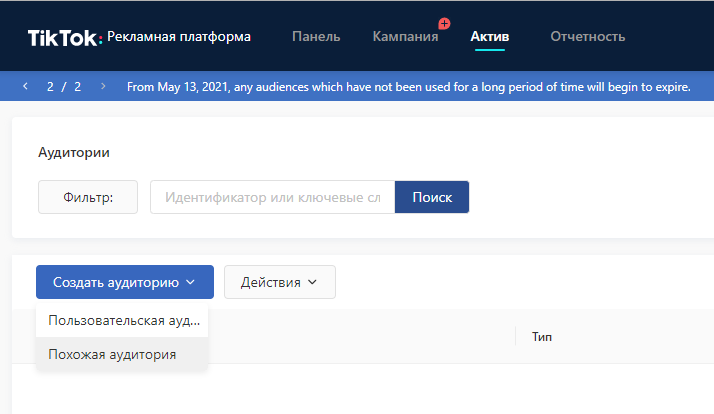Click the TikTok logo

(65, 37)
